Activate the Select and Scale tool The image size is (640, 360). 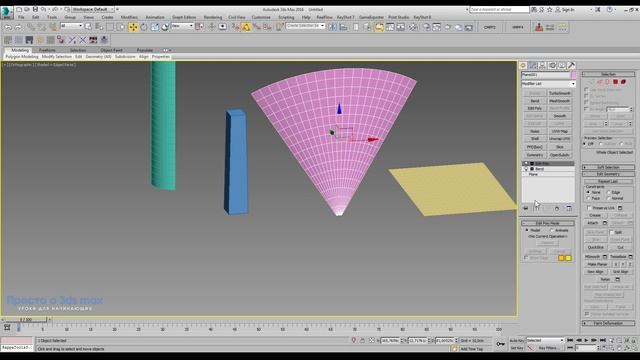(x=155, y=27)
